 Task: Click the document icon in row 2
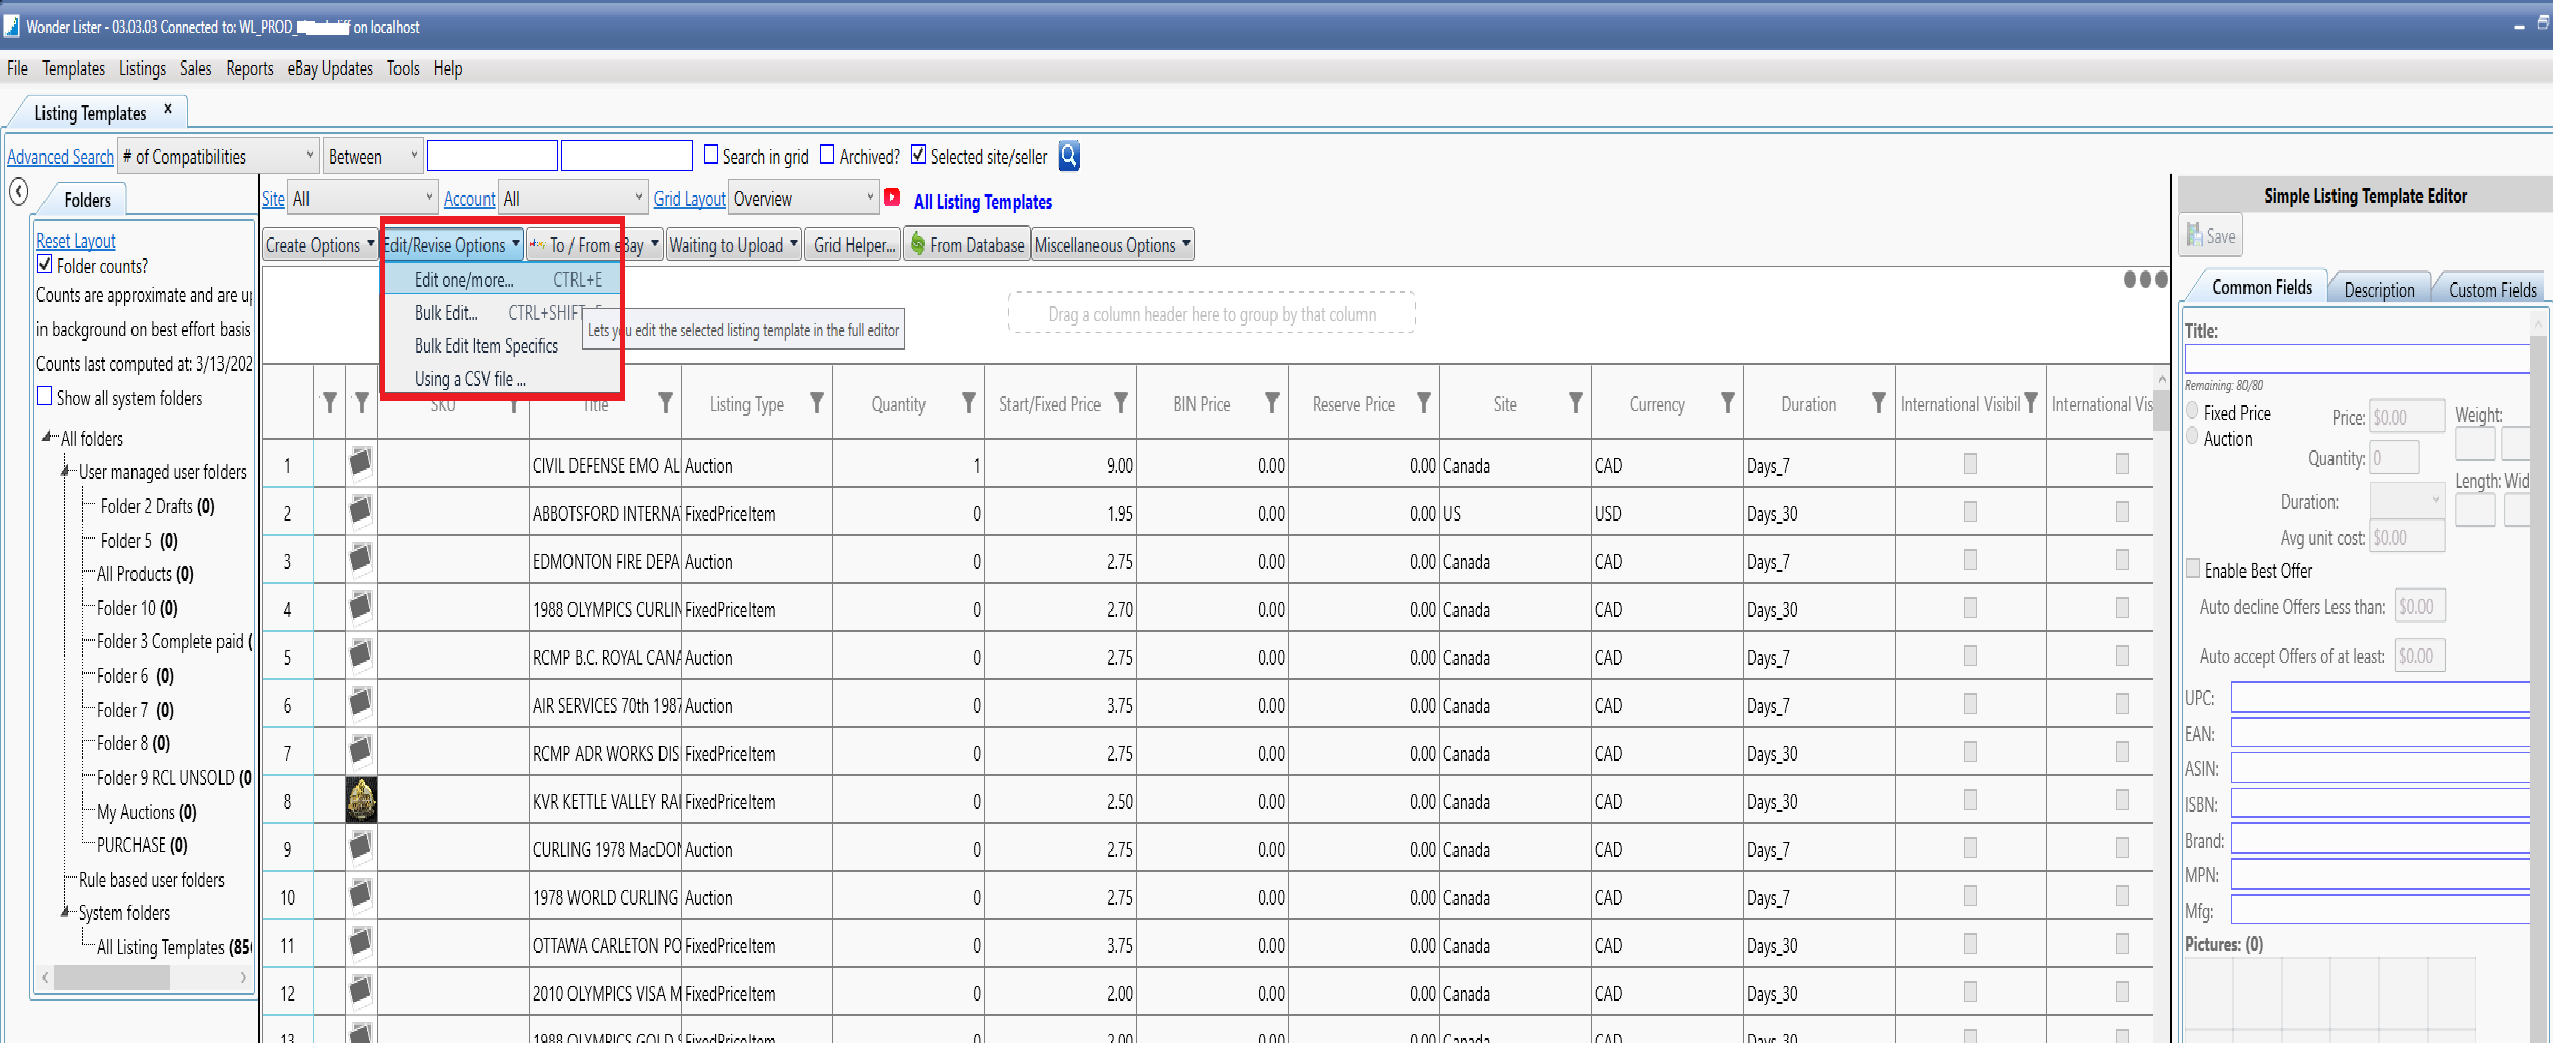[x=361, y=510]
